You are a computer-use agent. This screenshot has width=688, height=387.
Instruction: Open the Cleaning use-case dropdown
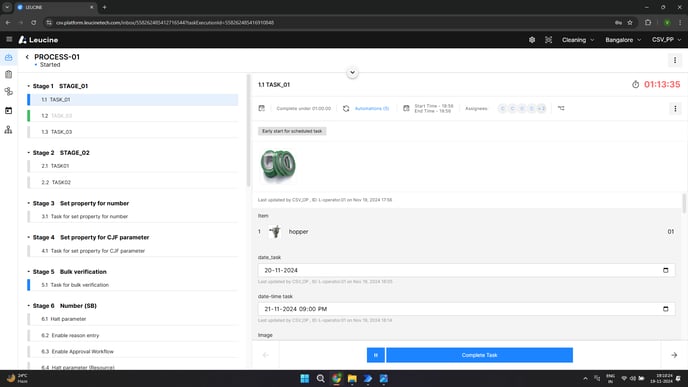(578, 40)
